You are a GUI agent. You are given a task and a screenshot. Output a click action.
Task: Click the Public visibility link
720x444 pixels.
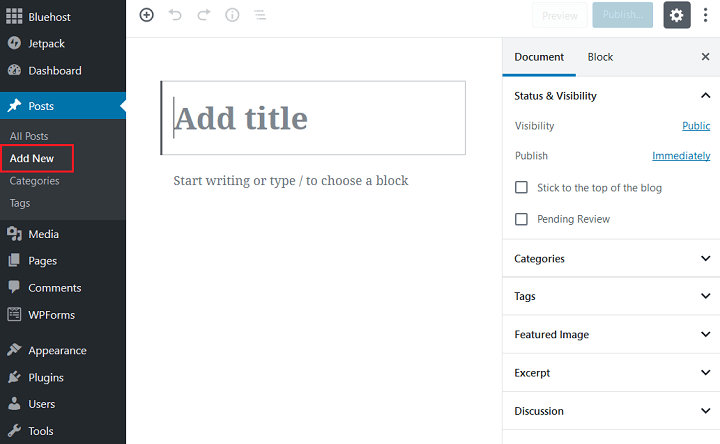coord(696,126)
